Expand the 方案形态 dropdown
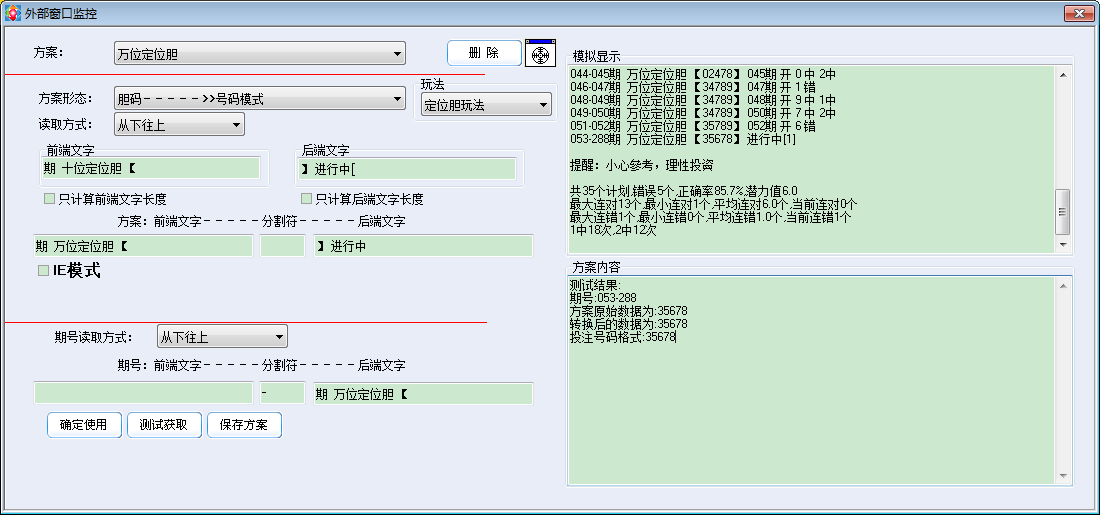Screen dimensions: 1100x515 [x=259, y=99]
